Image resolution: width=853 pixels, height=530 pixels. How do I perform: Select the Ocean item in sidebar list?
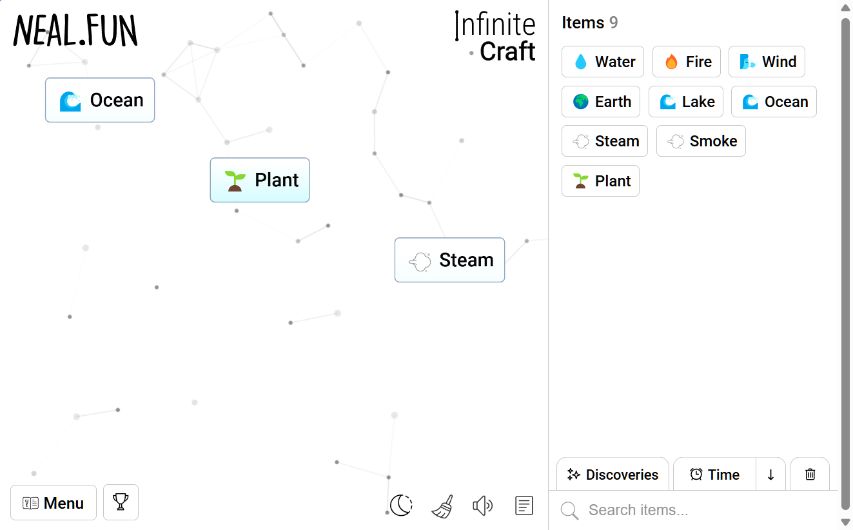(x=774, y=102)
